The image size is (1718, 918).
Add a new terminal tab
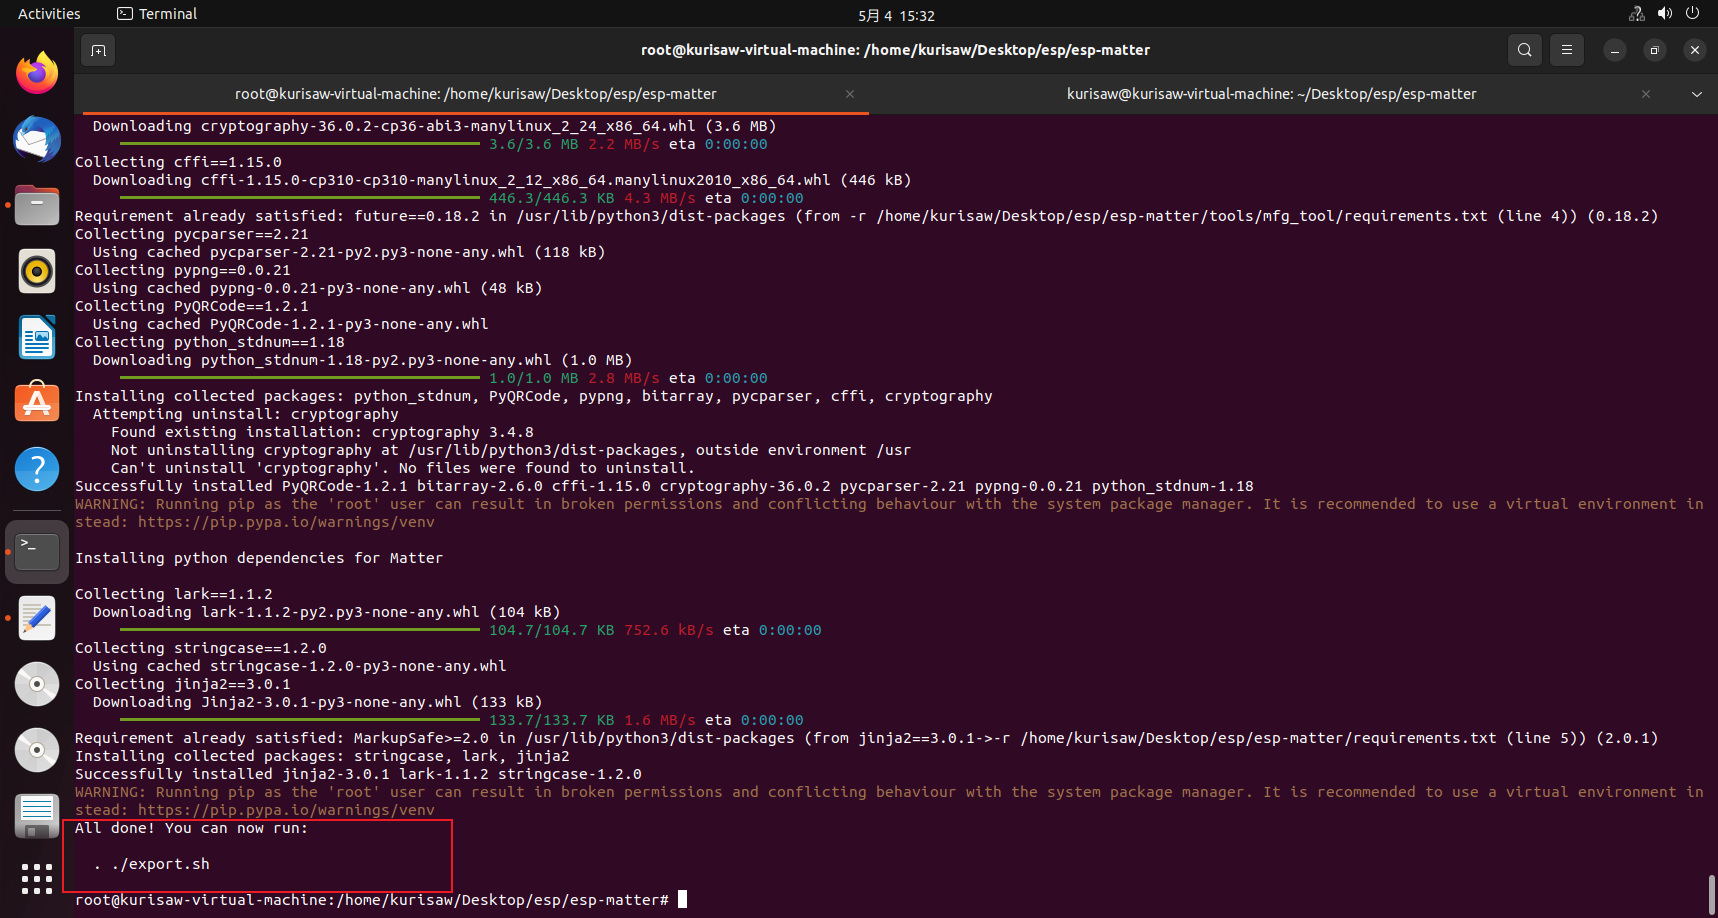[98, 50]
